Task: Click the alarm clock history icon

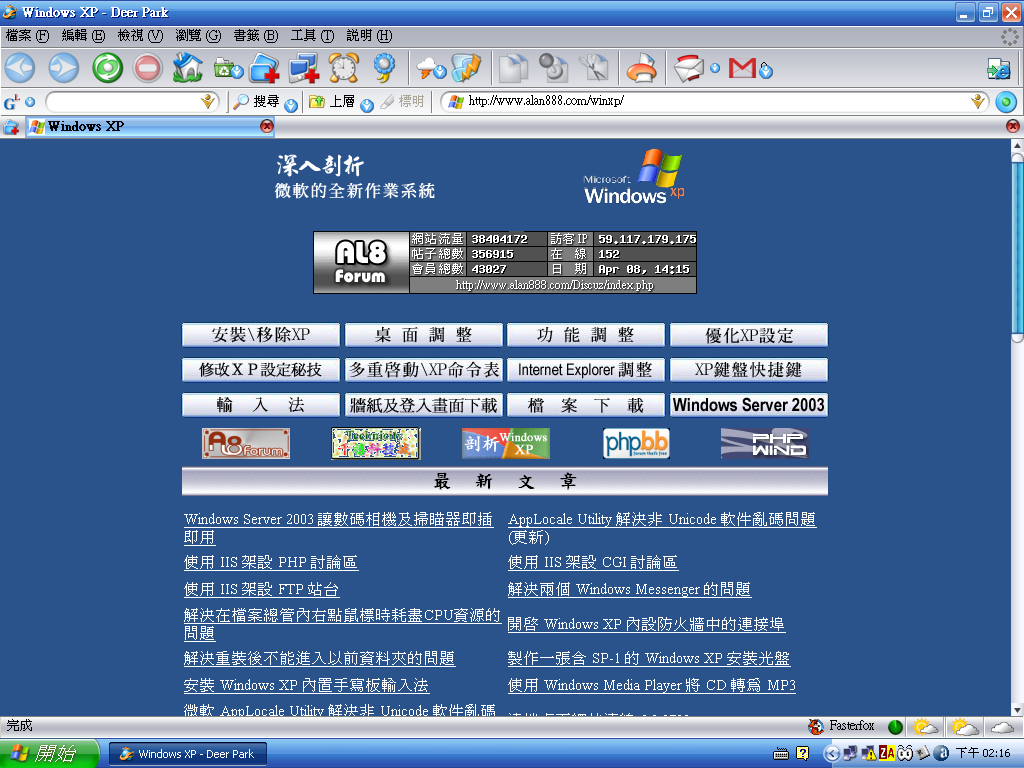Action: pos(343,68)
